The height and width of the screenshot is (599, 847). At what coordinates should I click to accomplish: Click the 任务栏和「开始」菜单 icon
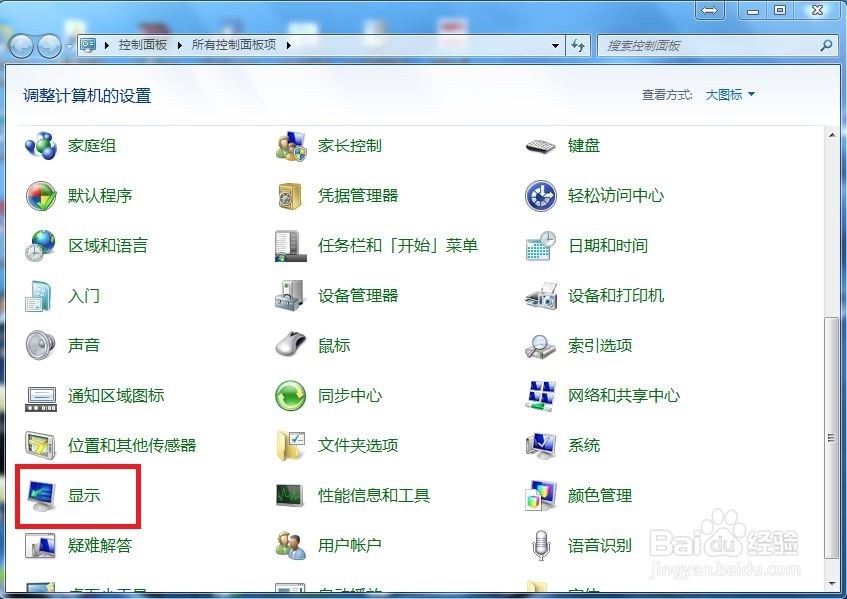point(291,246)
